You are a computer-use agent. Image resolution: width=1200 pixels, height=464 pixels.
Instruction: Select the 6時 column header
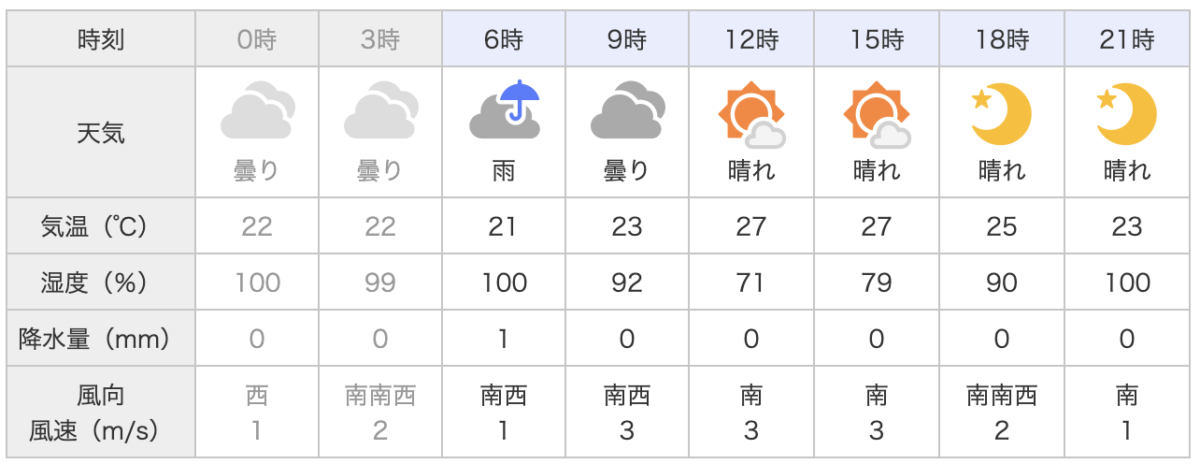tap(504, 42)
